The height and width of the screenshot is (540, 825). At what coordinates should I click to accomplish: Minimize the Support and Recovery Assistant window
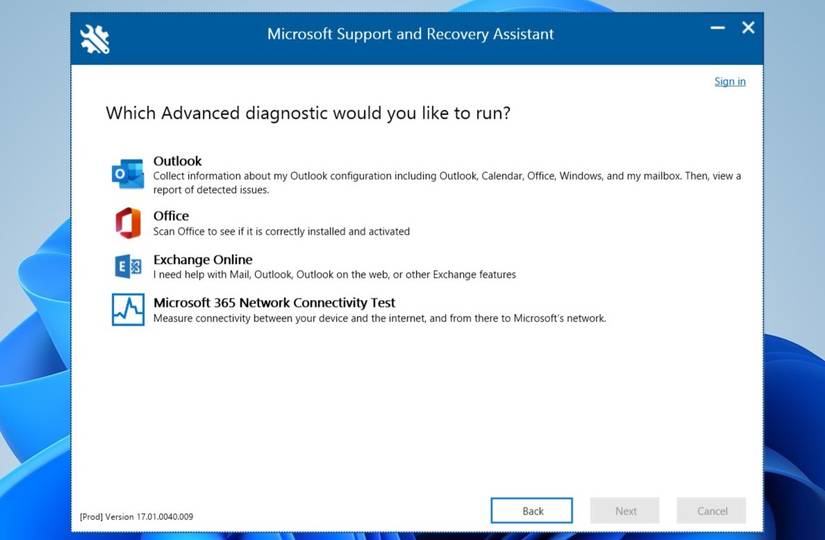pos(718,28)
